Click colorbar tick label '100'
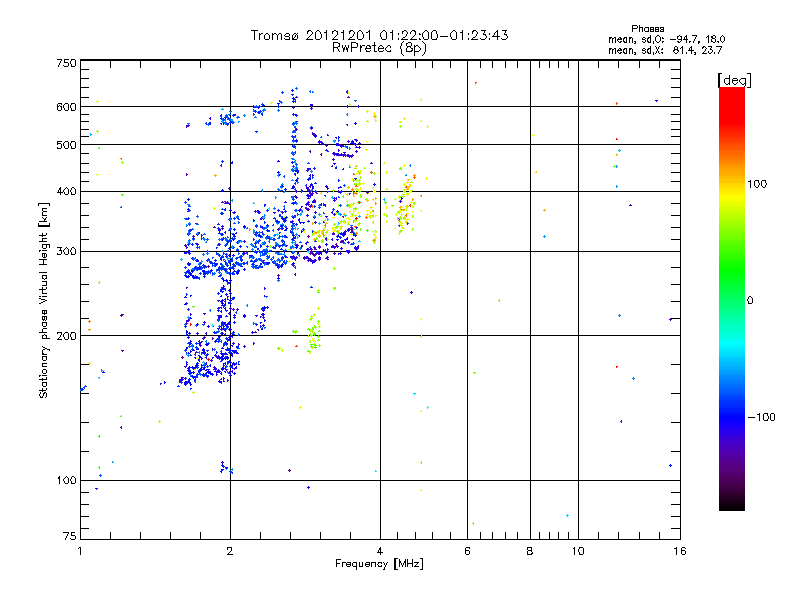Screen dimensions: 800x600 [x=757, y=184]
